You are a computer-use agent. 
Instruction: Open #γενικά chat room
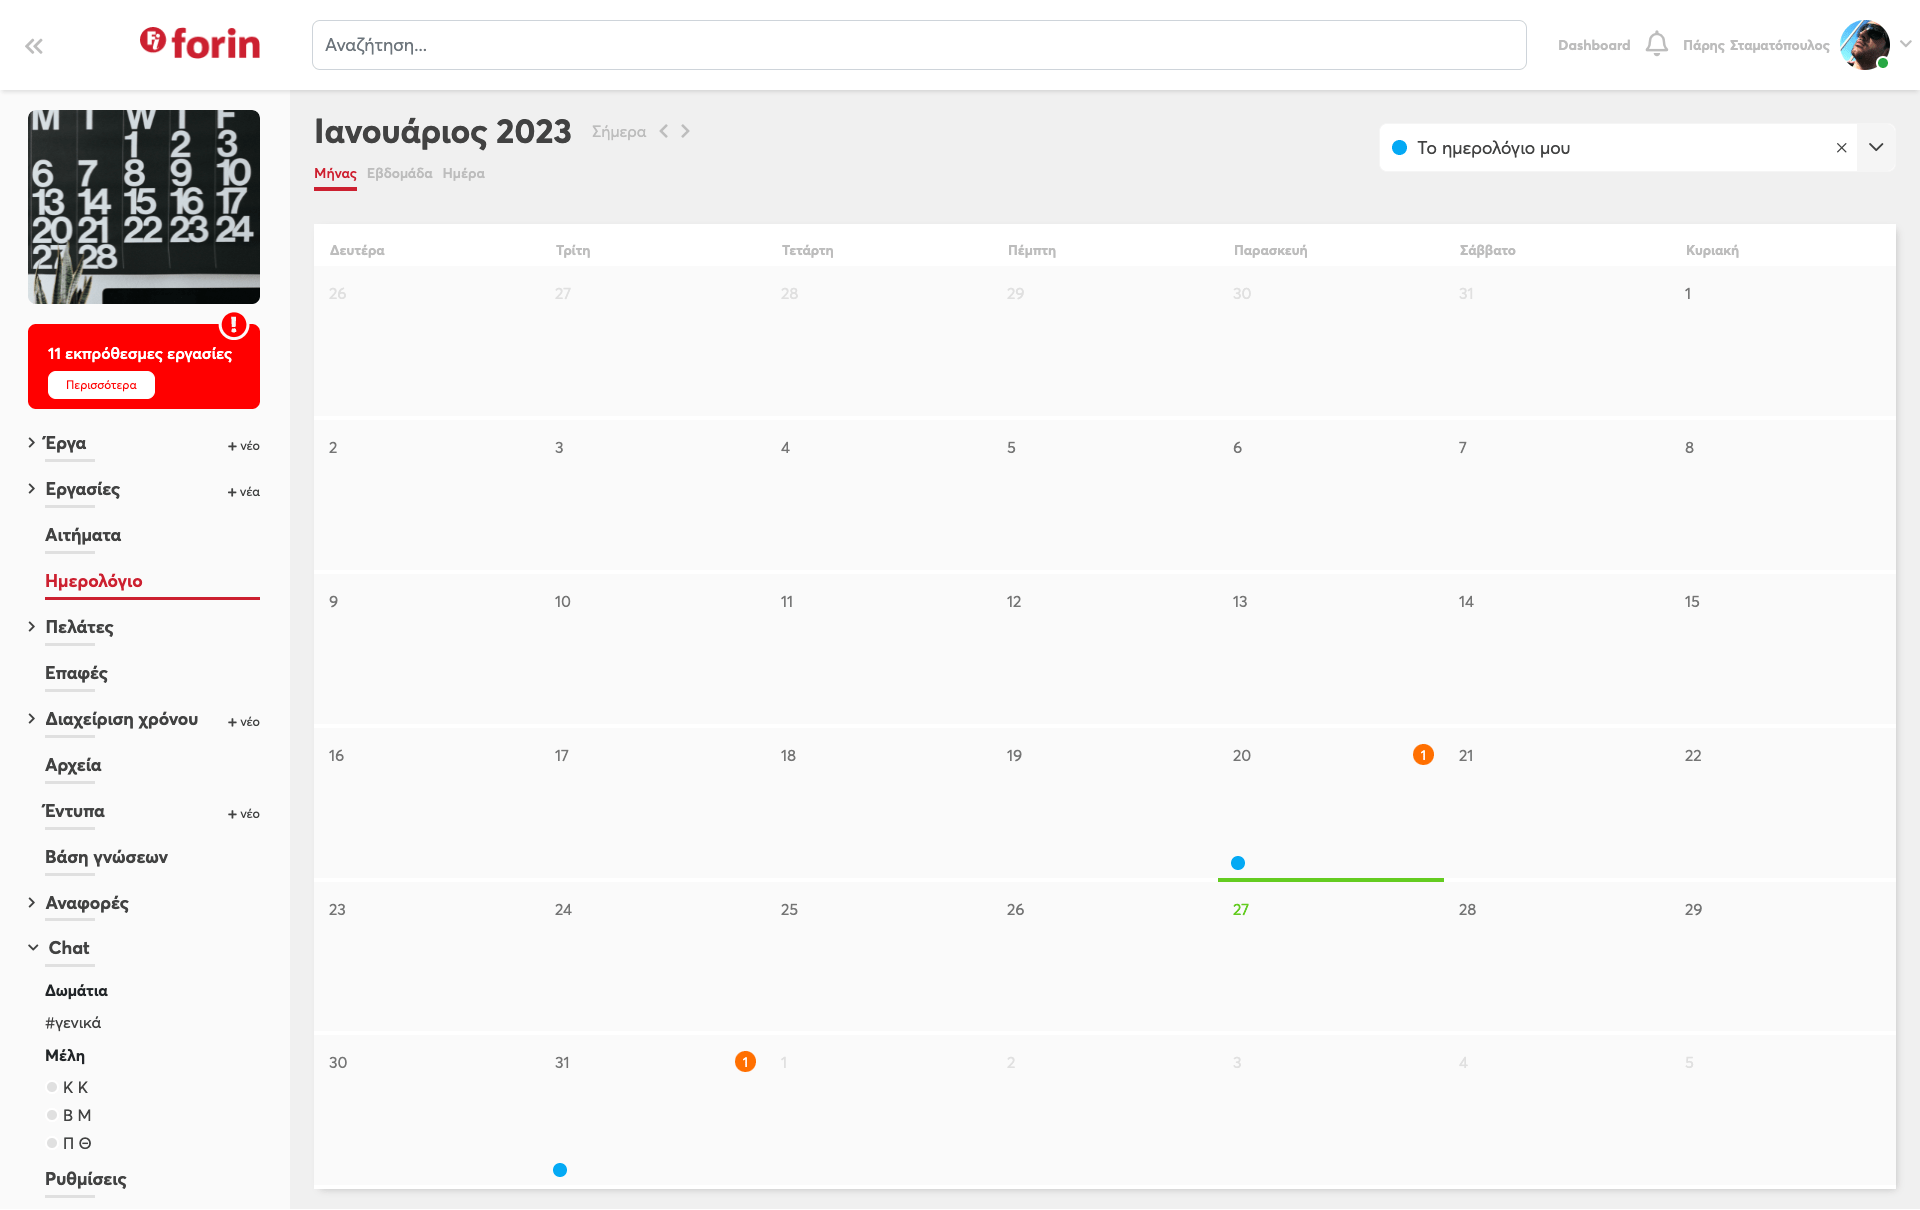click(x=73, y=1023)
